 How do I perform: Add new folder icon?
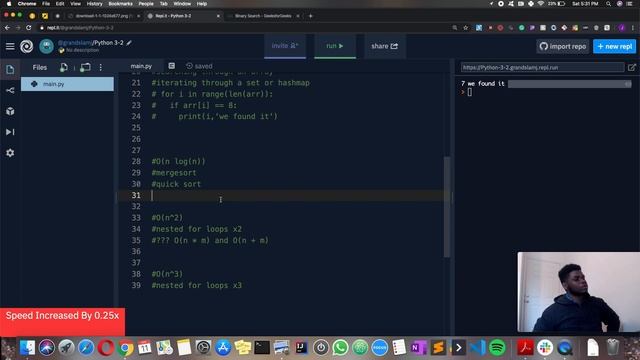(x=85, y=67)
